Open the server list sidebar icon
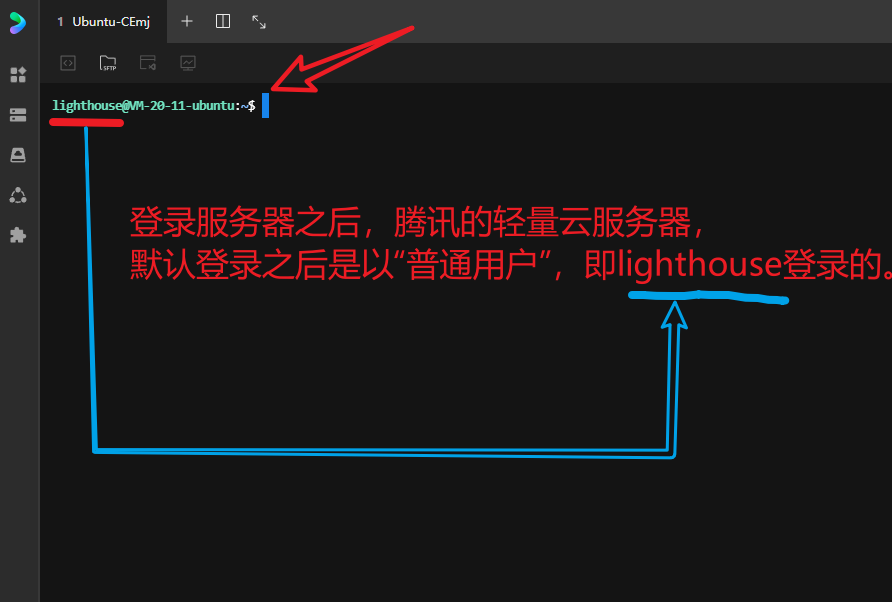The image size is (892, 602). coord(18,115)
